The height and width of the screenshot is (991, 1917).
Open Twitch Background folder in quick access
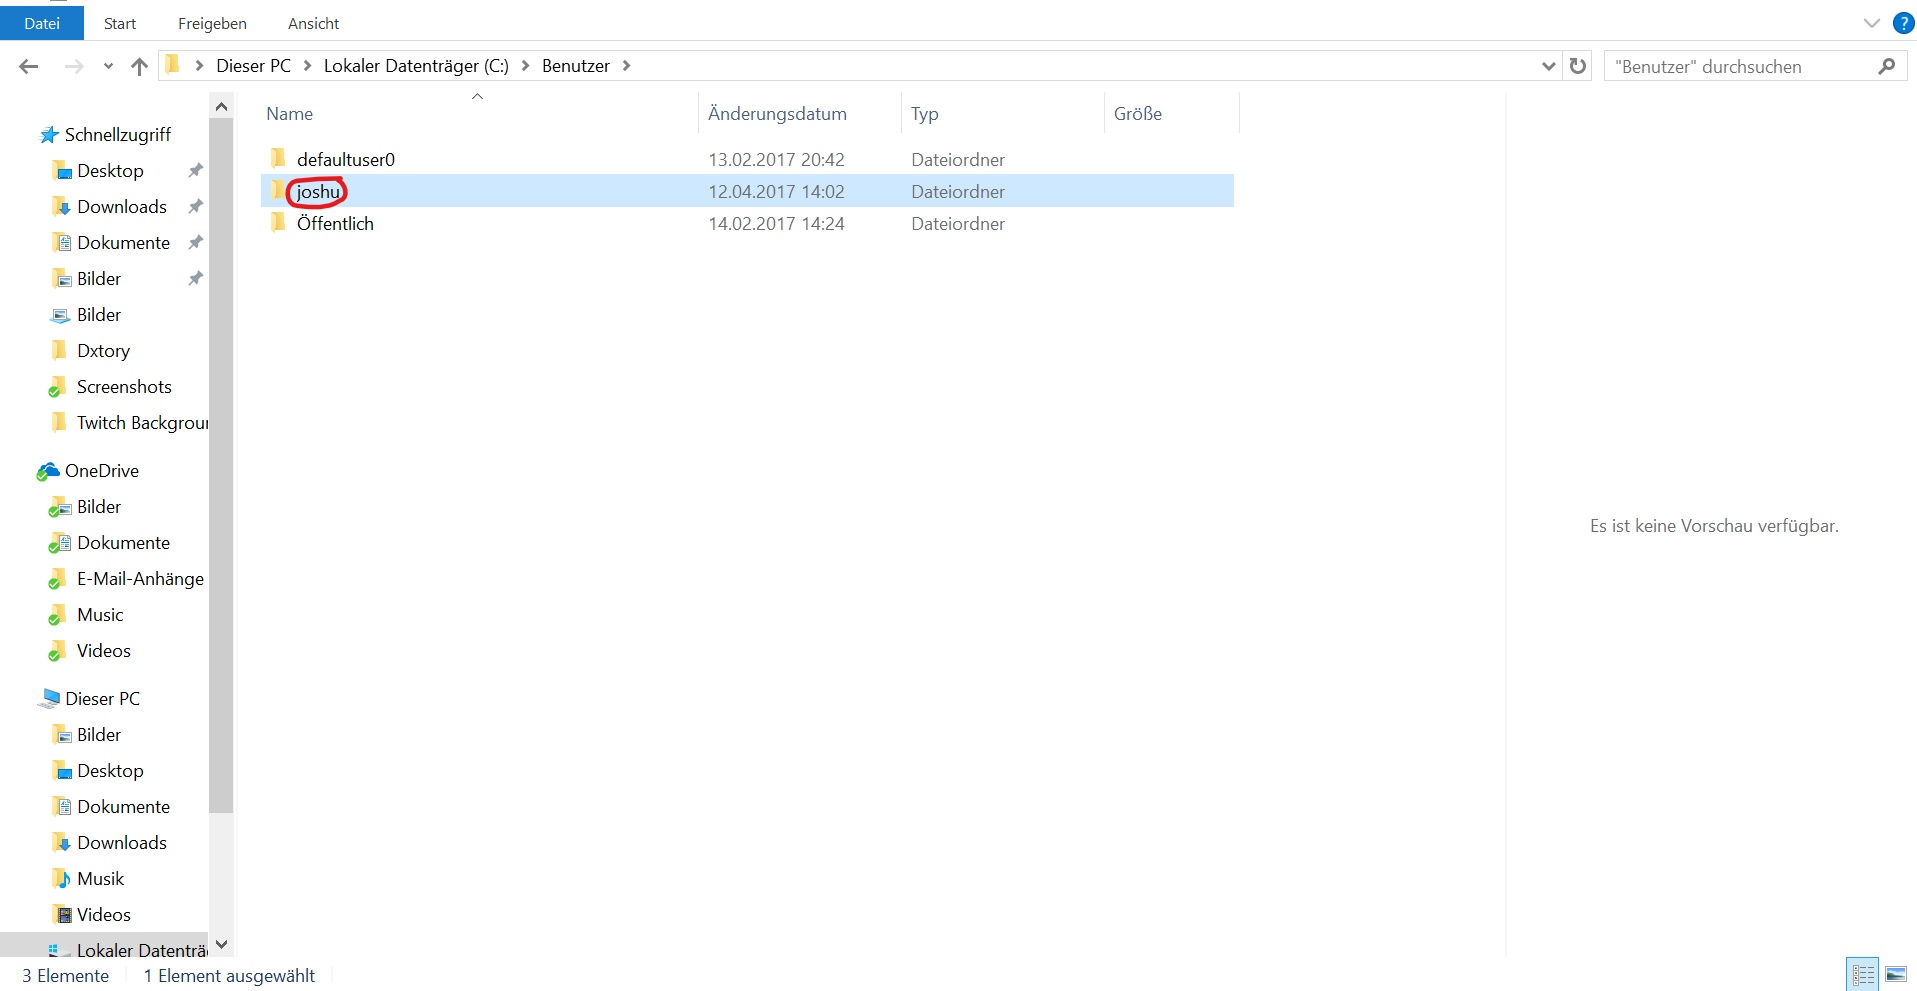click(142, 422)
